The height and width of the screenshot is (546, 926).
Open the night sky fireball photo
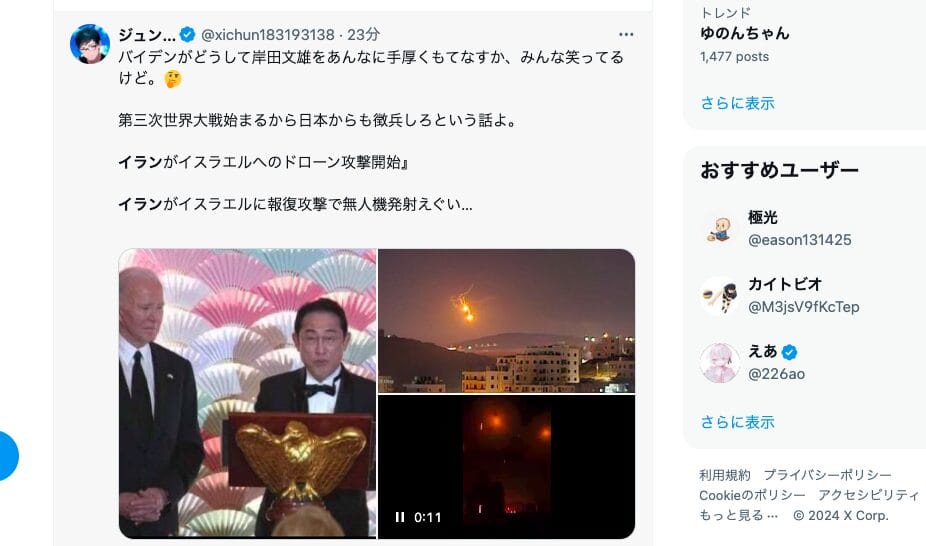tap(506, 321)
